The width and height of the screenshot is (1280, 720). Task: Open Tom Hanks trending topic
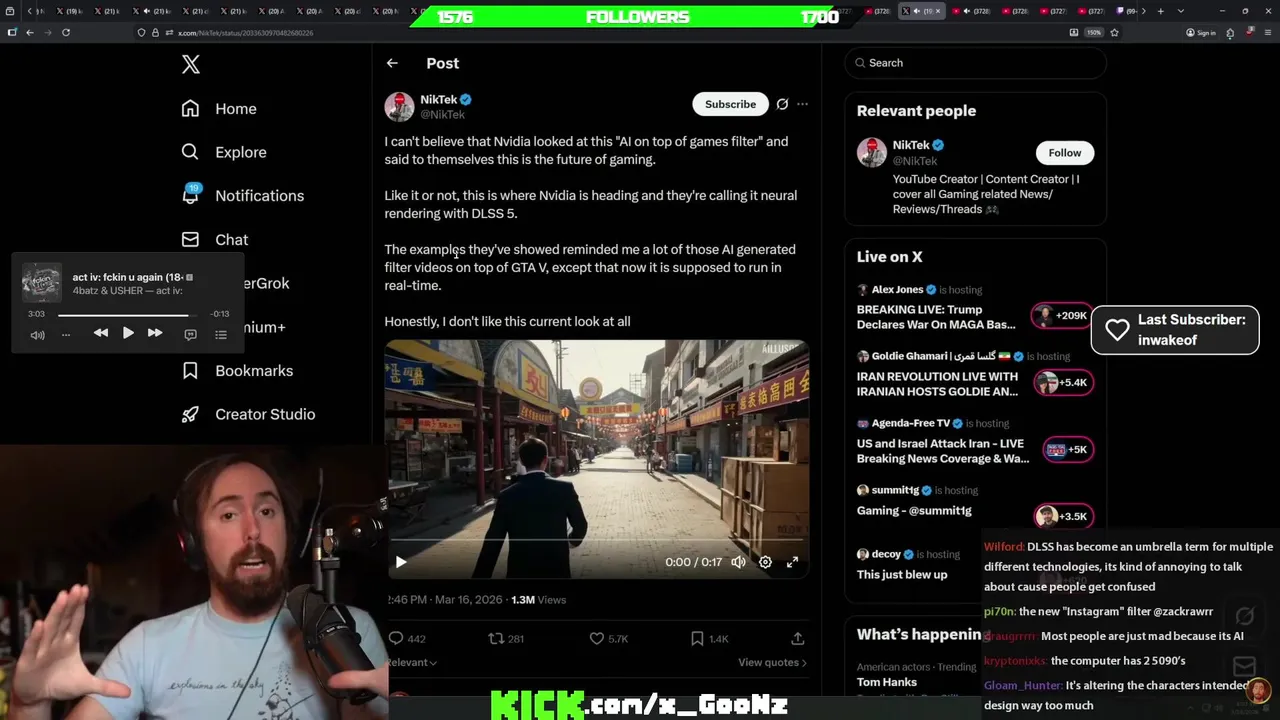(887, 682)
